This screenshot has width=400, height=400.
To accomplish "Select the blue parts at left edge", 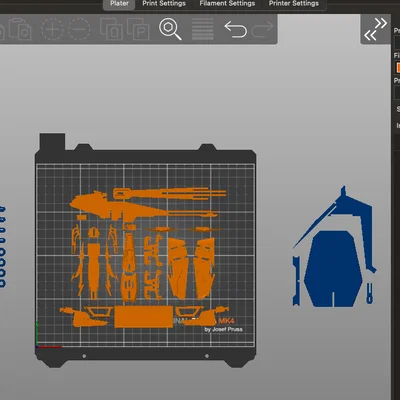I will (x=2, y=247).
